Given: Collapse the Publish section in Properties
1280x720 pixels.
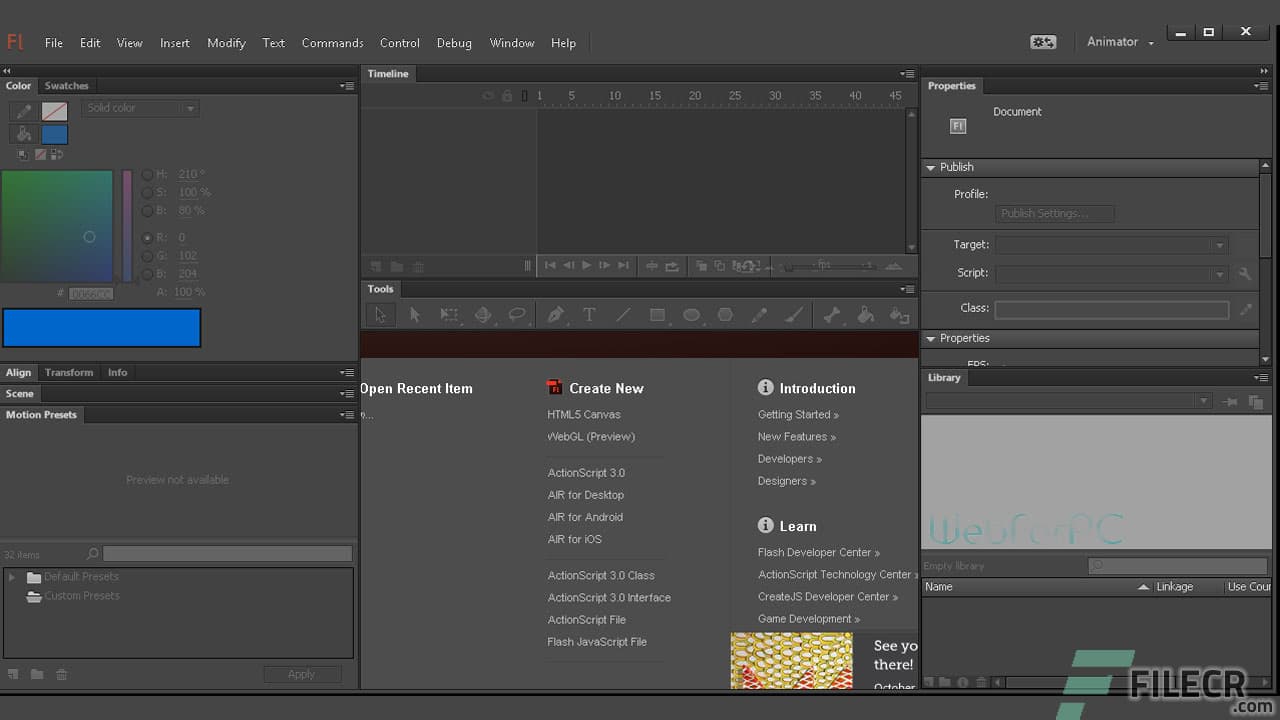Looking at the screenshot, I should tap(930, 167).
